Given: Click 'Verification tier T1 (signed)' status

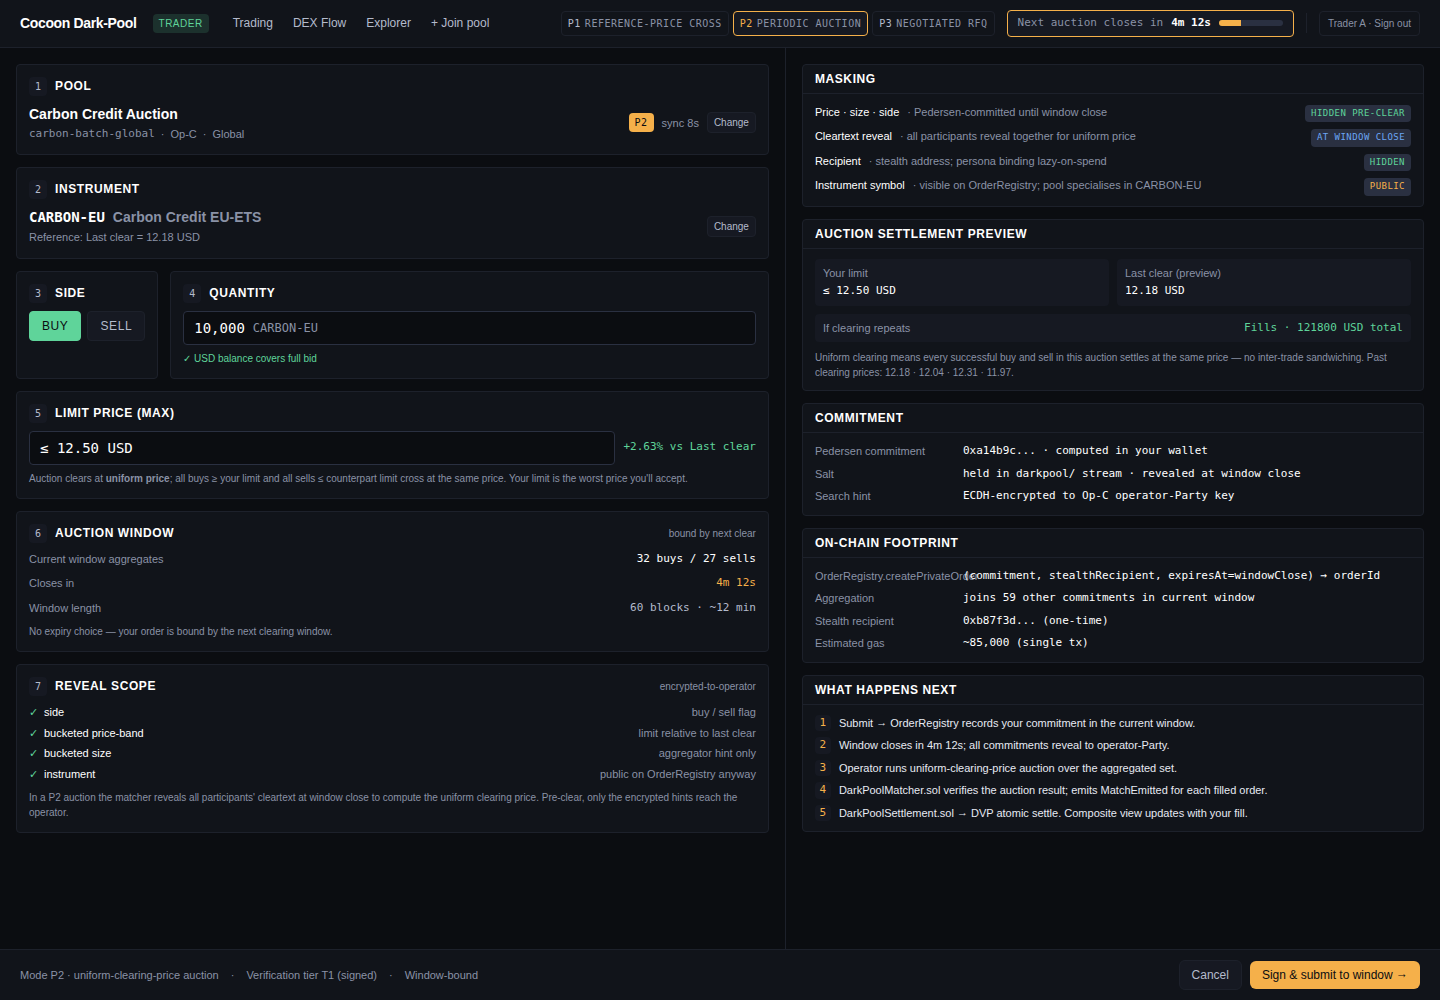Looking at the screenshot, I should point(311,975).
